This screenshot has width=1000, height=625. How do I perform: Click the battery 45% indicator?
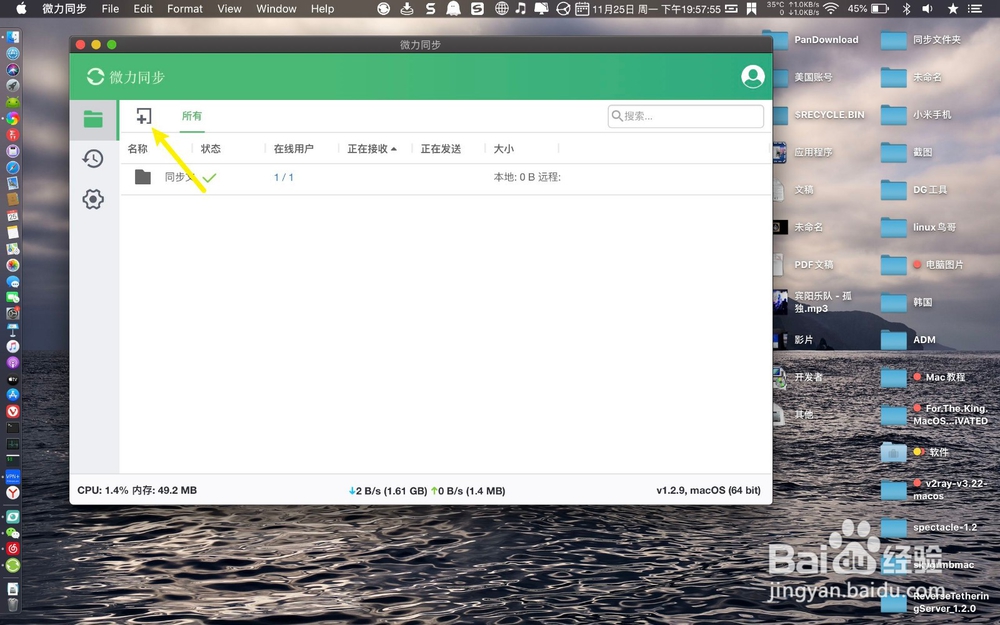pos(868,8)
